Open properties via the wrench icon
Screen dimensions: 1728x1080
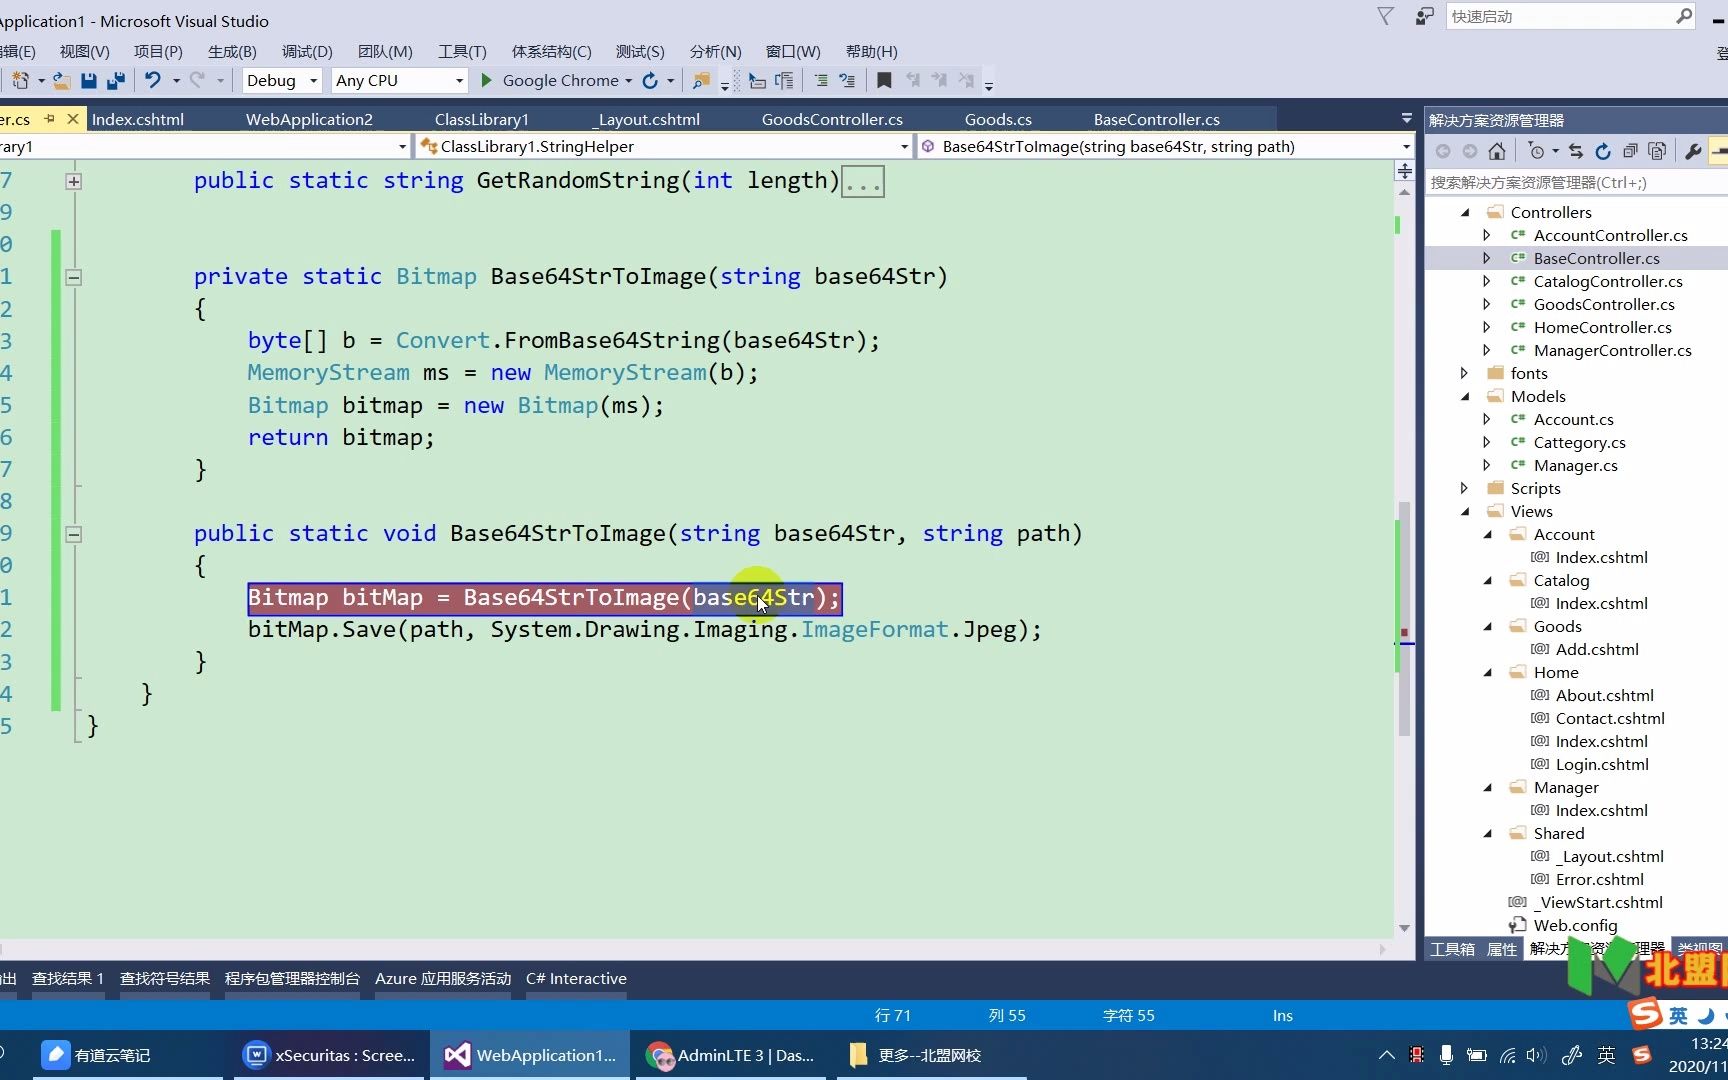pyautogui.click(x=1693, y=151)
